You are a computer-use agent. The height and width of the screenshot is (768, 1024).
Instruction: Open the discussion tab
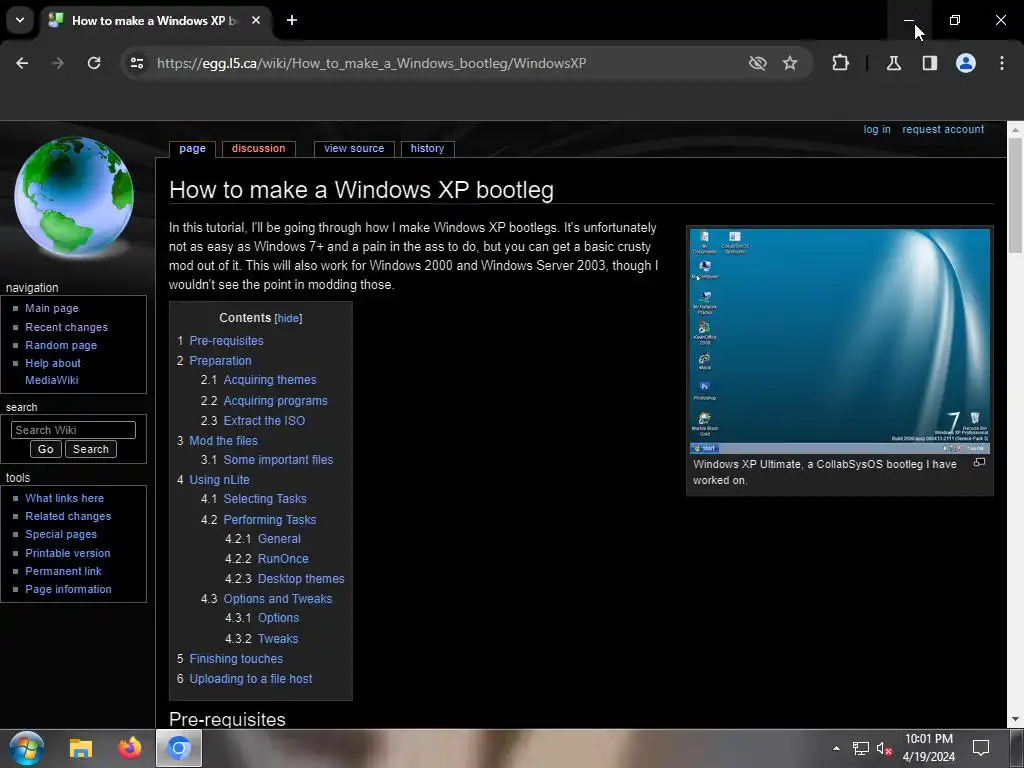click(x=259, y=149)
